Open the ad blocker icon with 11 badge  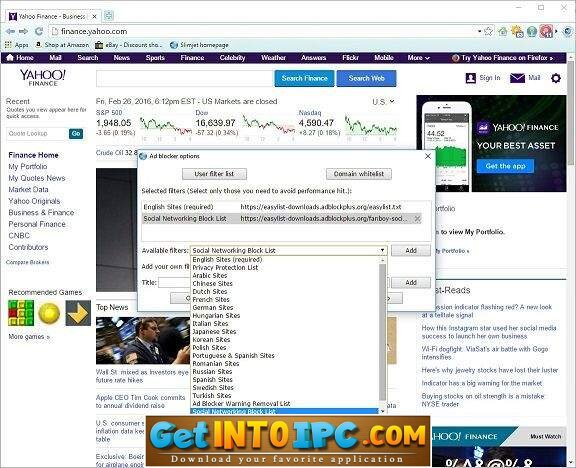546,32
